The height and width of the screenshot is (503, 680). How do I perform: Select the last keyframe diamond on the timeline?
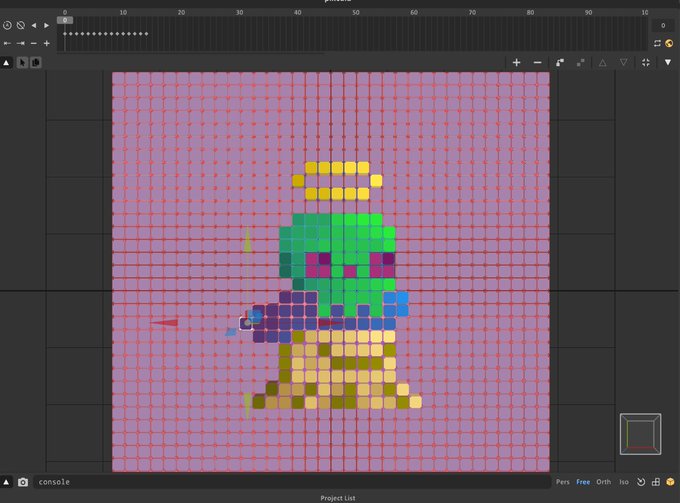tap(147, 33)
